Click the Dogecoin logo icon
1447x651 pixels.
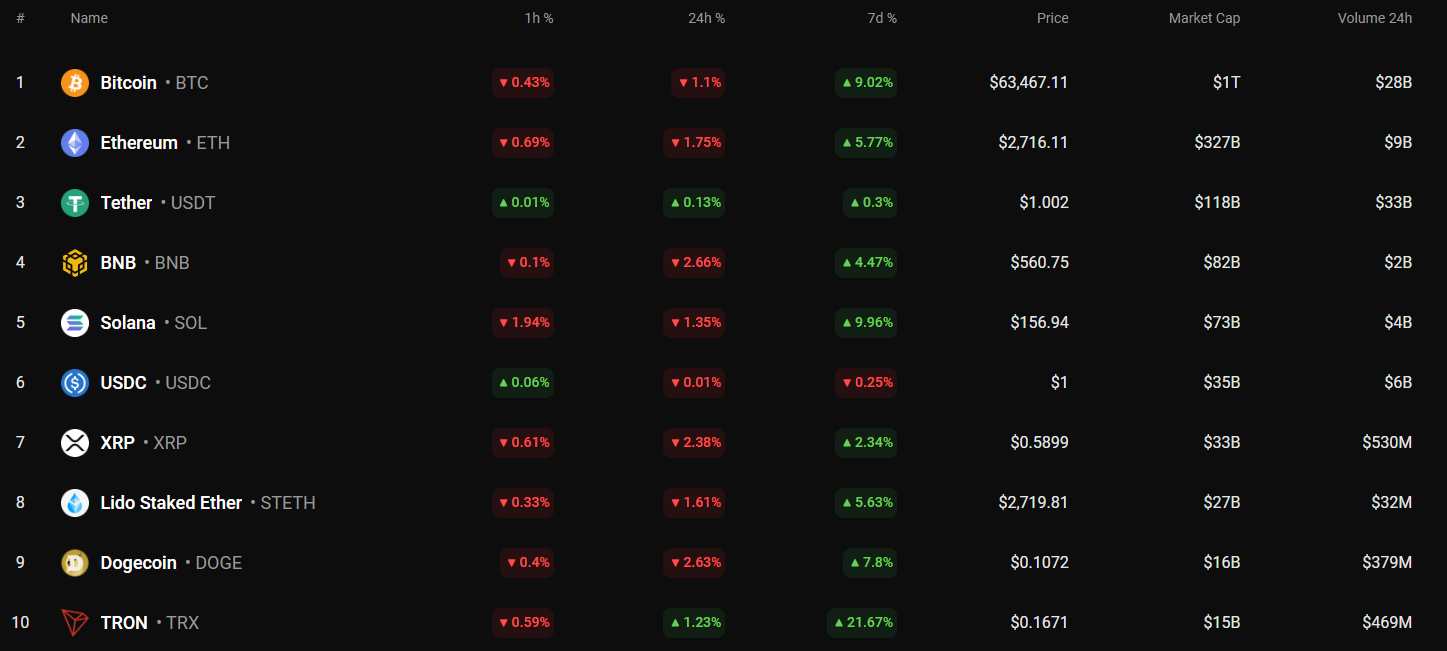point(75,563)
